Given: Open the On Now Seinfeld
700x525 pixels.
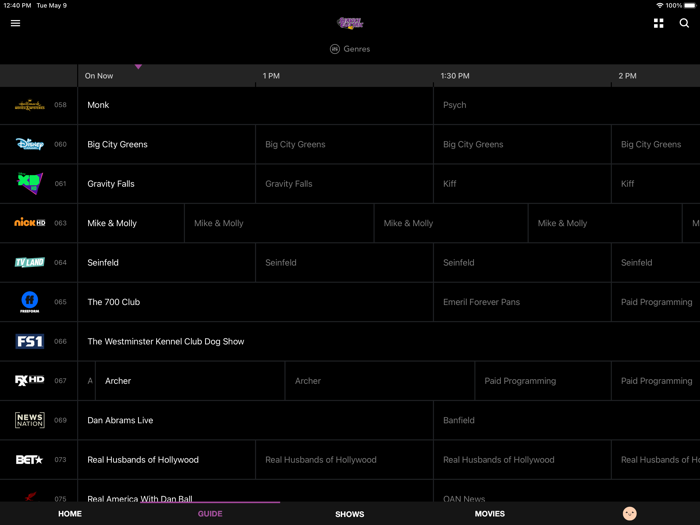Looking at the screenshot, I should [167, 262].
